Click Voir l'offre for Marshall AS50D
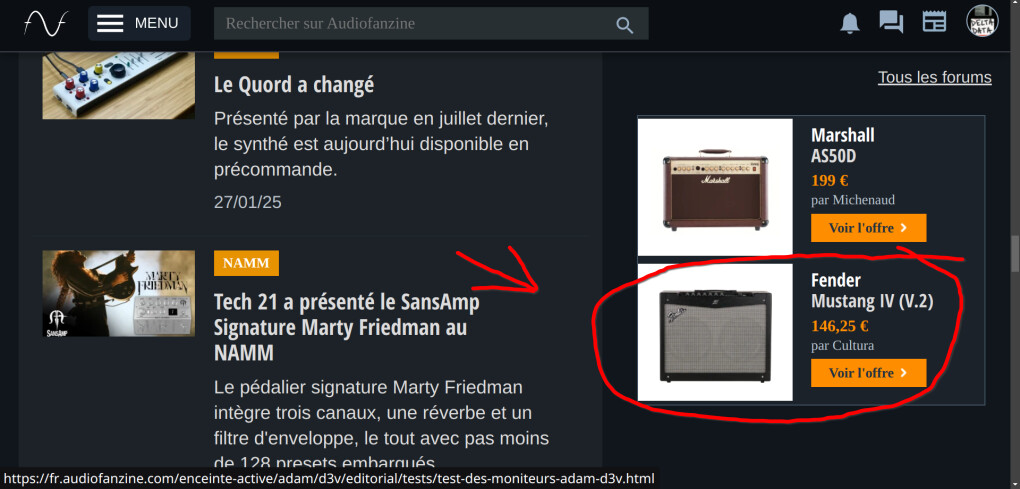Image resolution: width=1020 pixels, height=489 pixels. (868, 228)
